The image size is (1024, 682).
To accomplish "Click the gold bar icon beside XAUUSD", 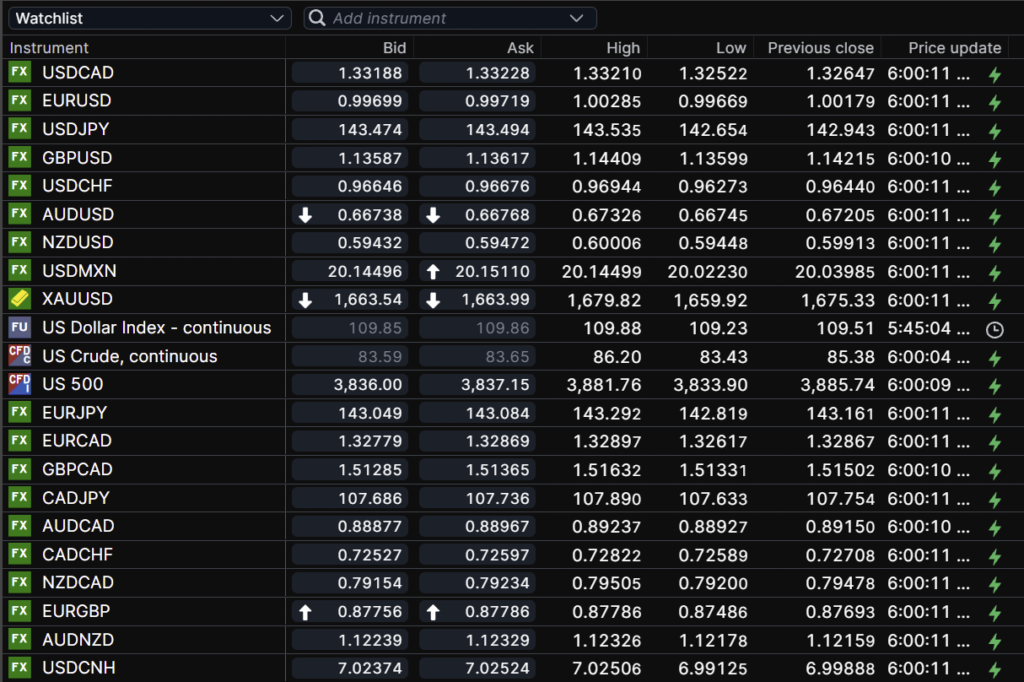I will (19, 299).
